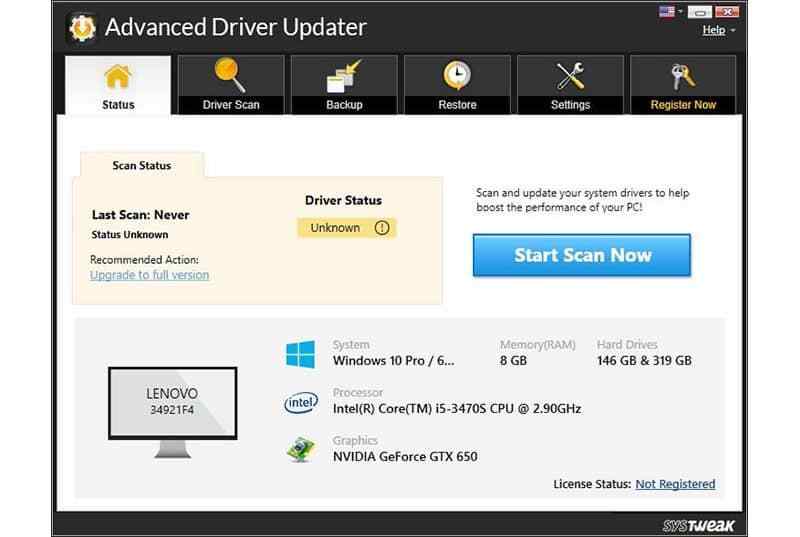Click the Driver Status warning exclamation icon
800x537 pixels.
click(x=382, y=228)
